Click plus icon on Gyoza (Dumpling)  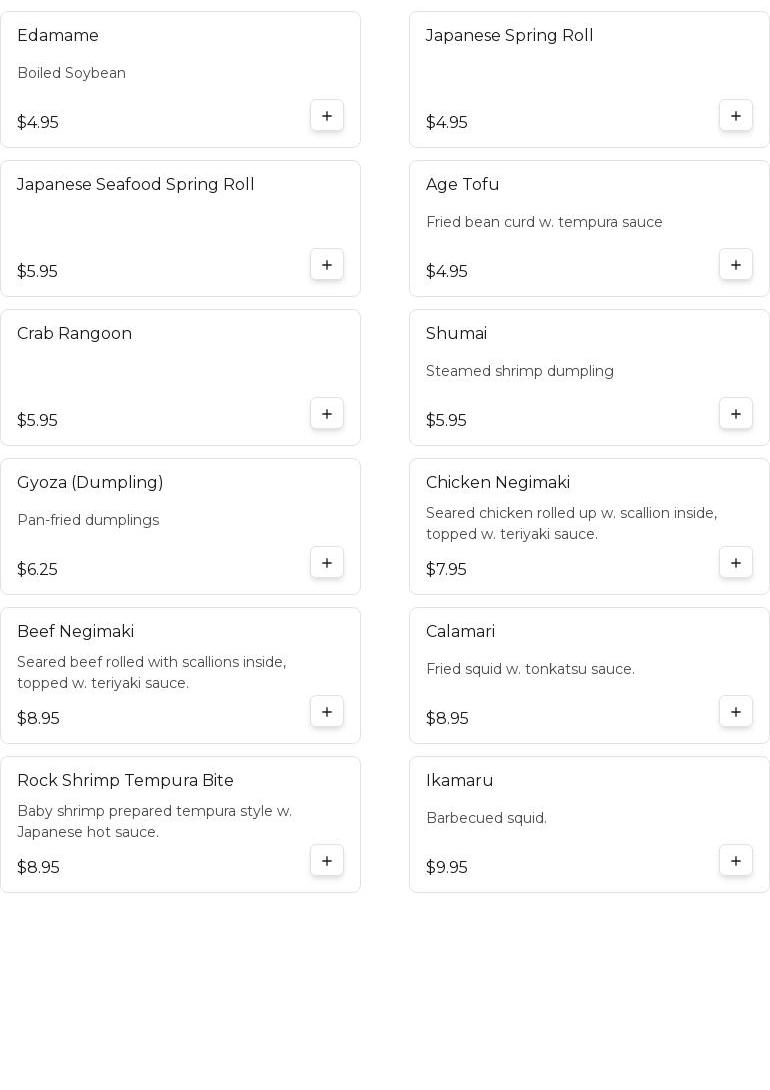tap(327, 562)
